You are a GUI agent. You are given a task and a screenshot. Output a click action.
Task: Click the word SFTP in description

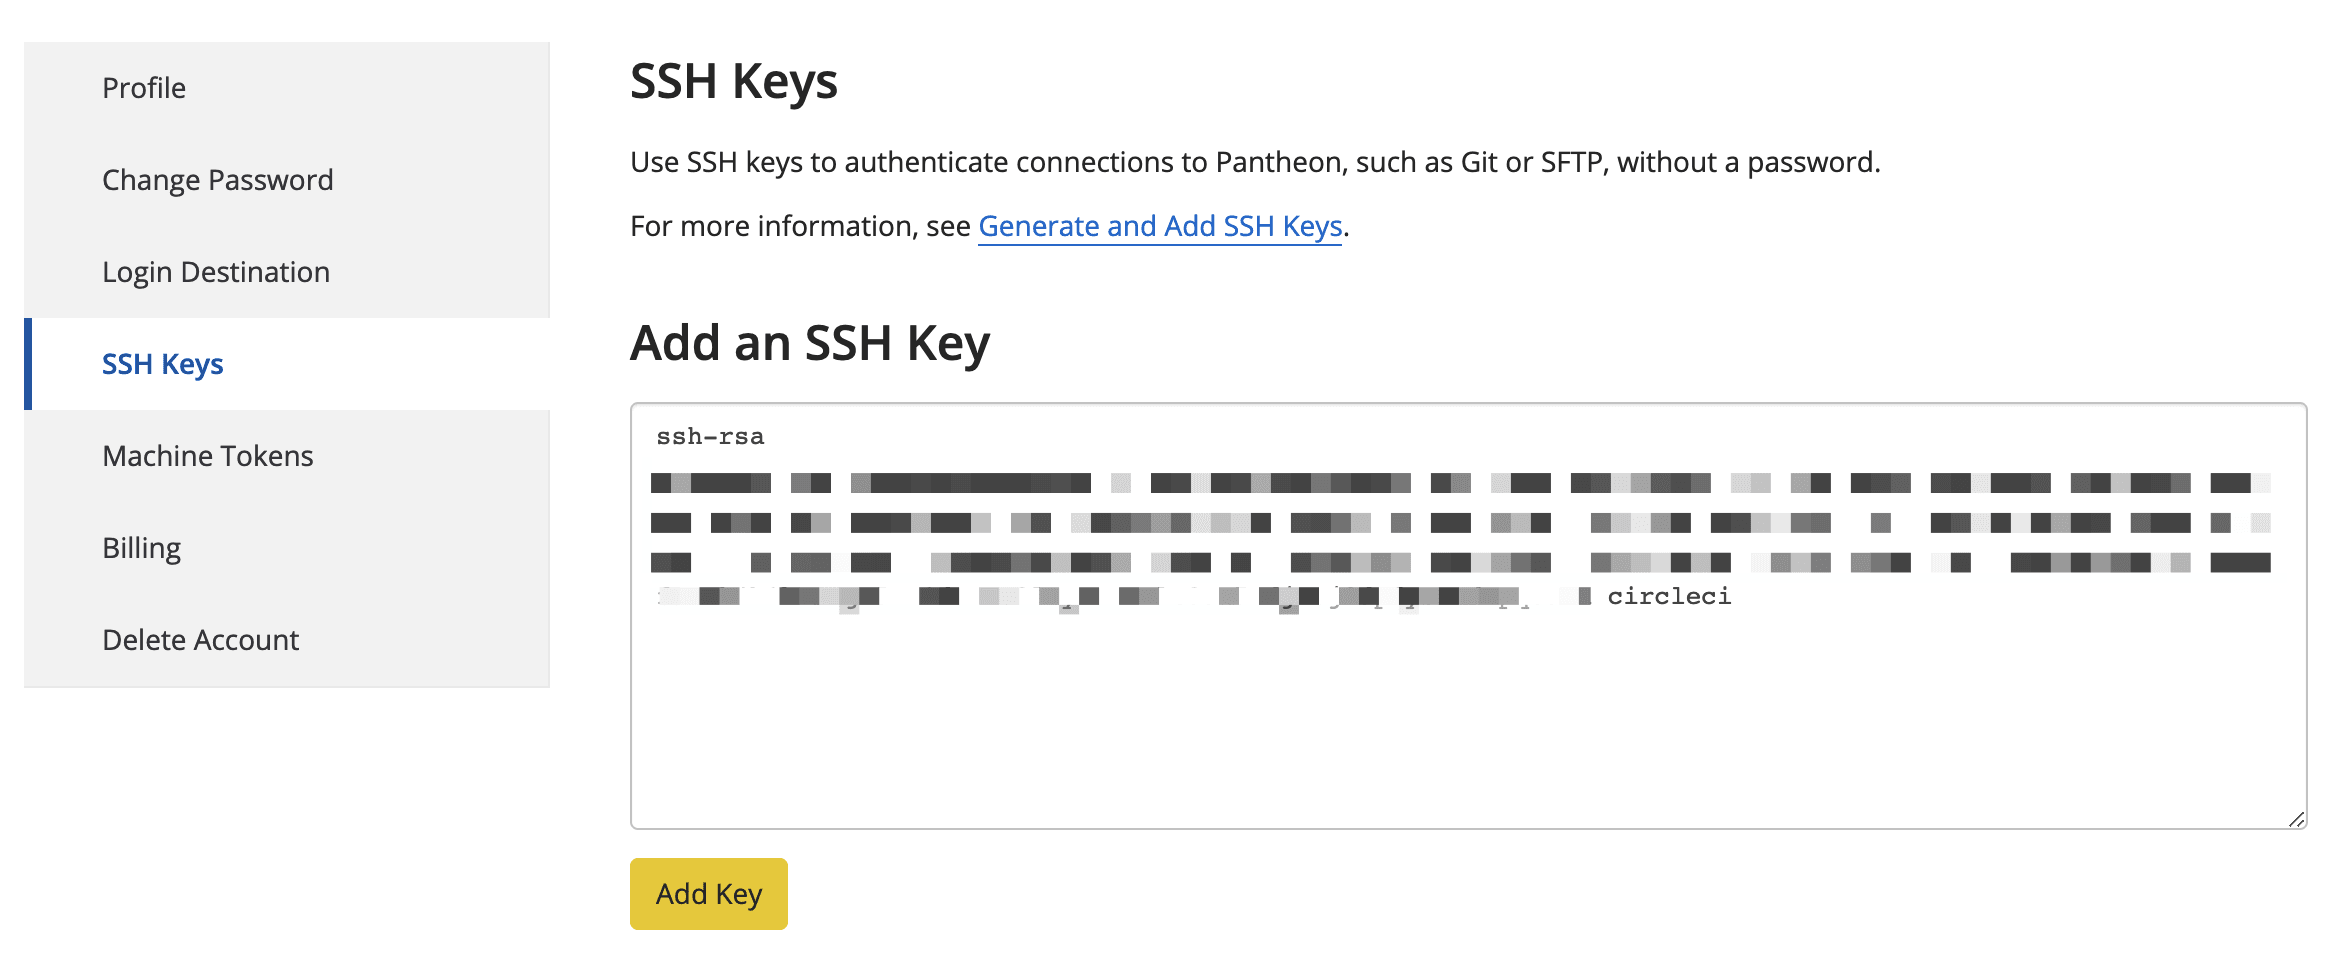[x=1572, y=162]
